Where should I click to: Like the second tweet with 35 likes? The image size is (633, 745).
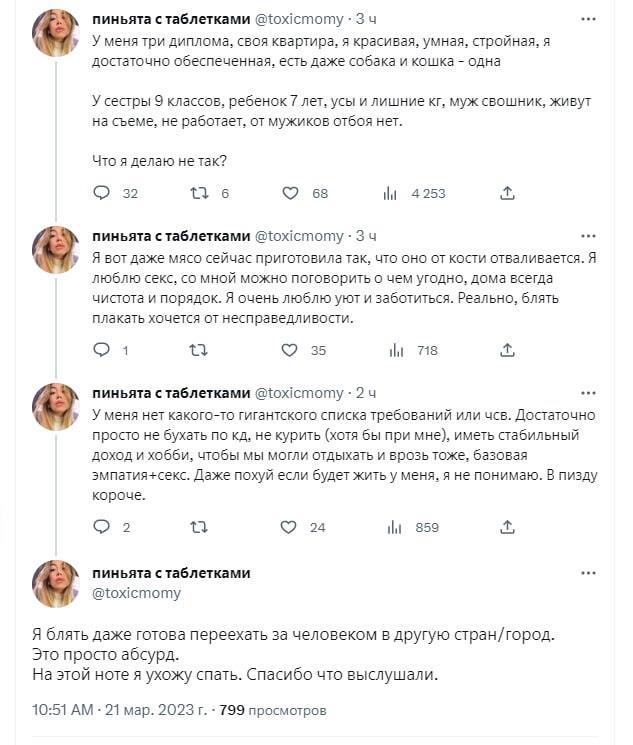coord(290,350)
